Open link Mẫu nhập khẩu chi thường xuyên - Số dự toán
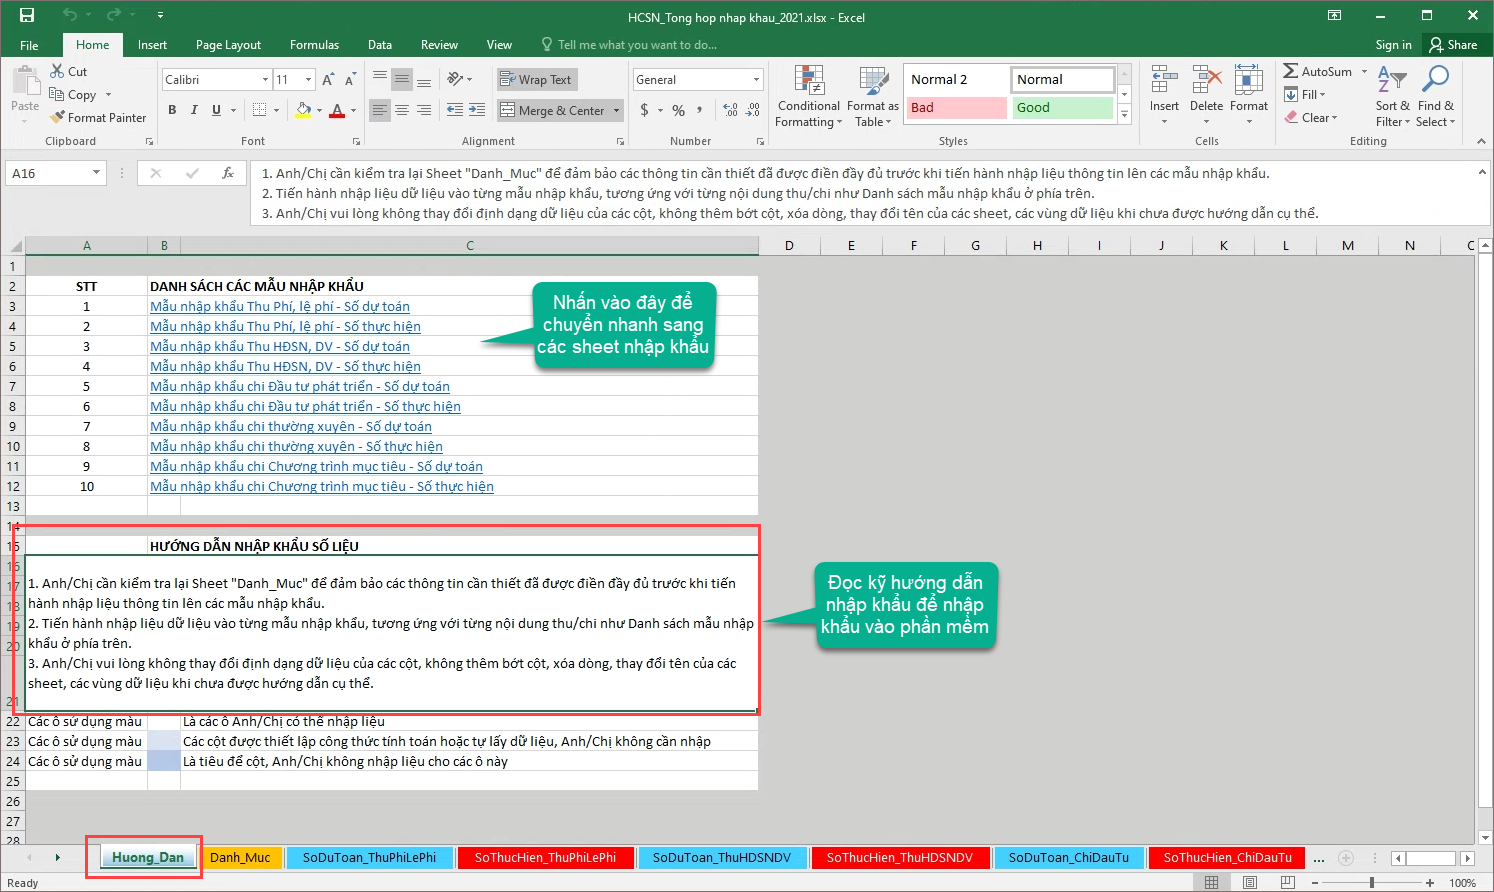Screen dimensions: 1494x892 click(x=291, y=426)
